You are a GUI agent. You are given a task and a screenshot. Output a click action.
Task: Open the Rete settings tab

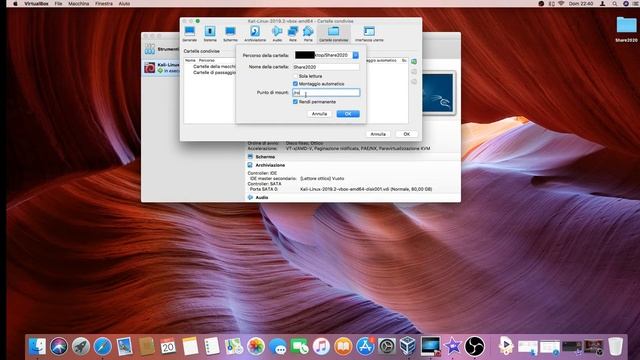click(293, 33)
